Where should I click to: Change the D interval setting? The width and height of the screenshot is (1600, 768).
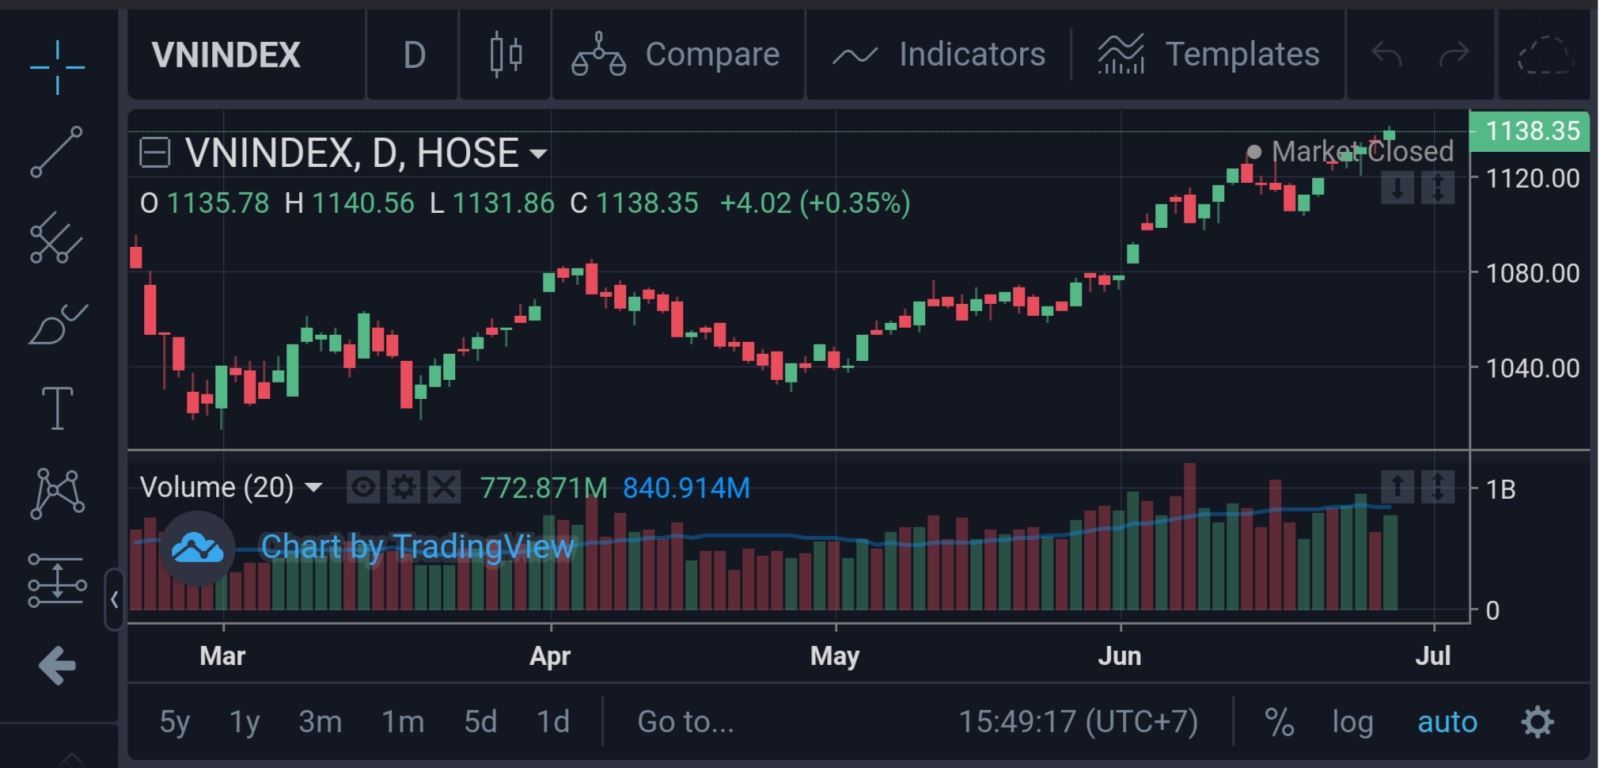pos(414,55)
